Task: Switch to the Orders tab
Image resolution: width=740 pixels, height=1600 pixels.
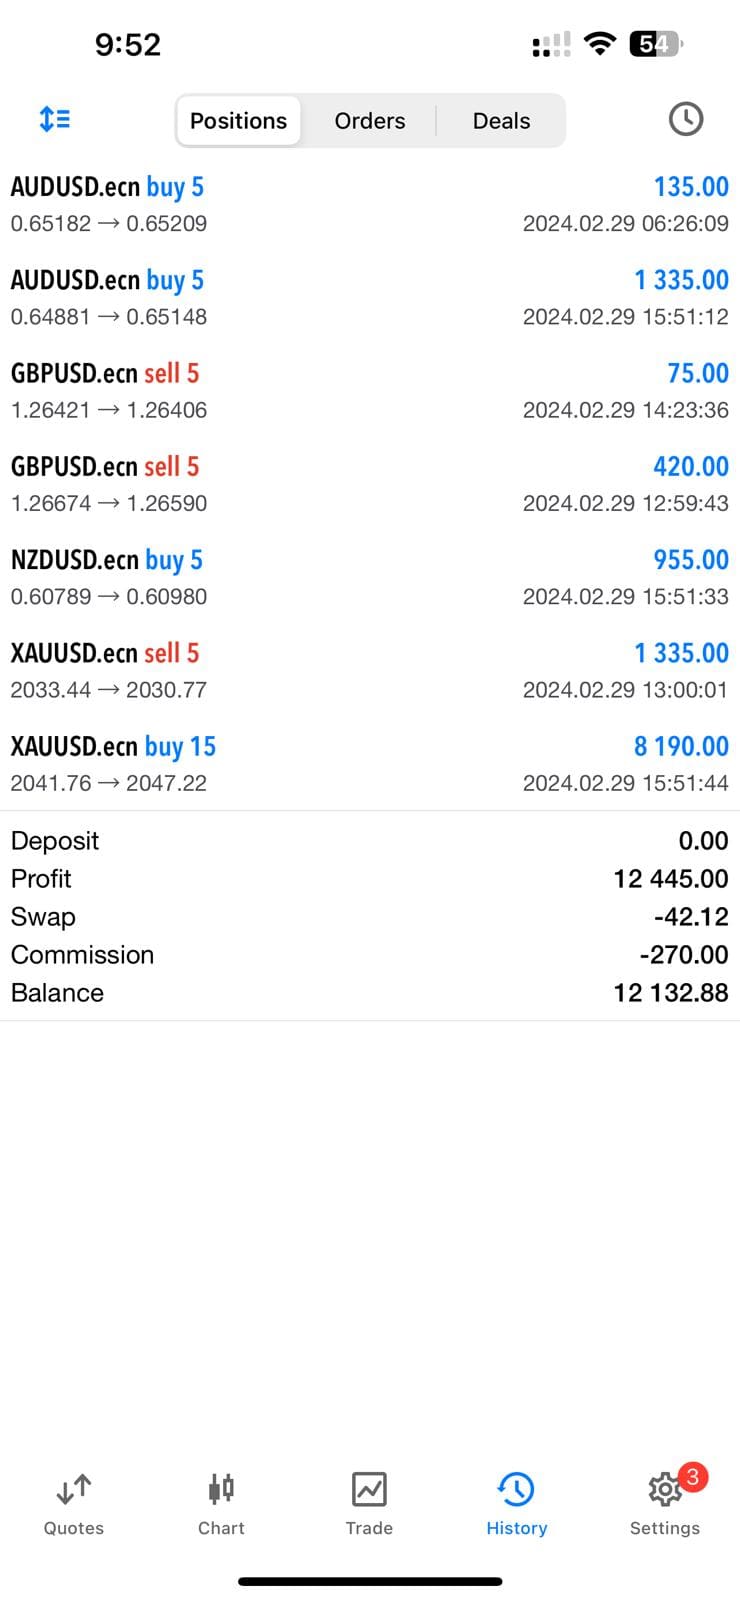Action: point(370,121)
